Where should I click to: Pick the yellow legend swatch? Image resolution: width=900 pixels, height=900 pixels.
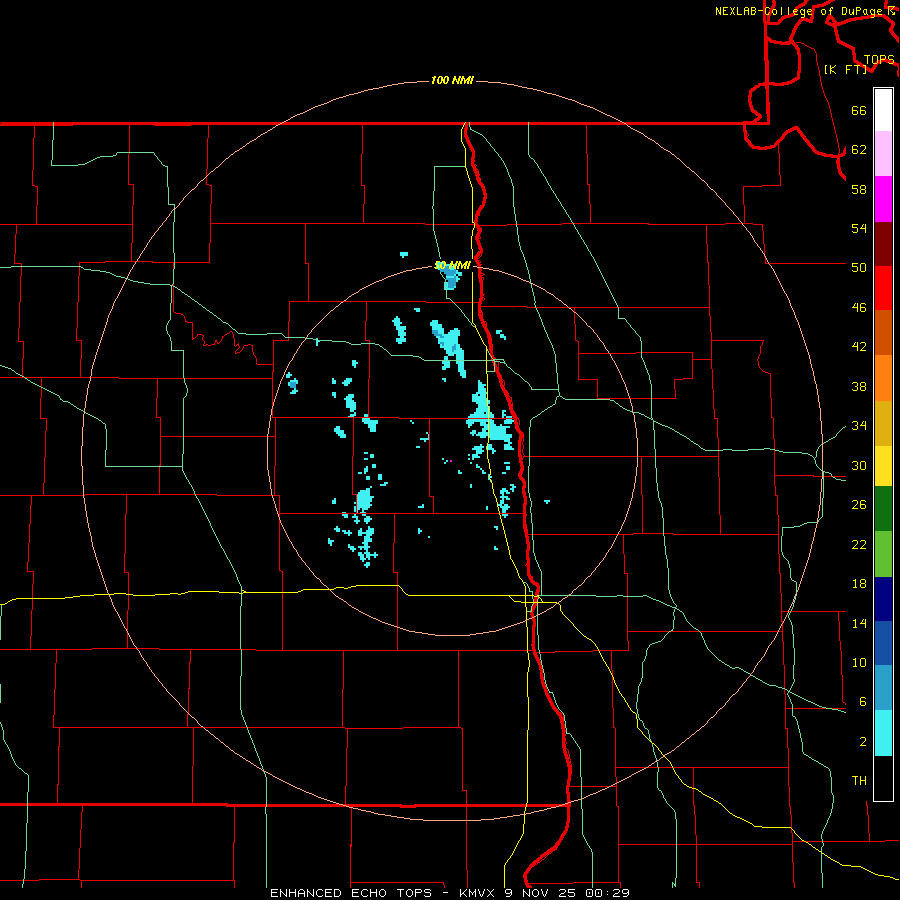coord(883,466)
